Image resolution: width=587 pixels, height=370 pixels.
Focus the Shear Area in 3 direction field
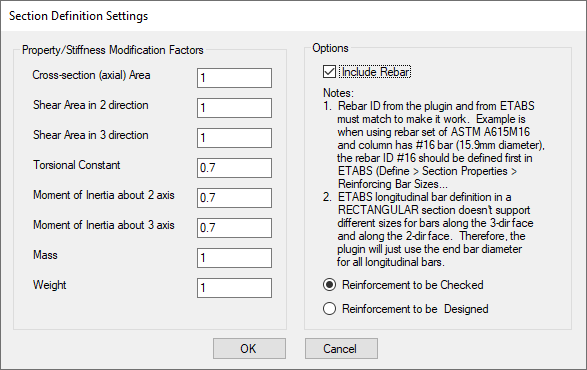(x=234, y=138)
